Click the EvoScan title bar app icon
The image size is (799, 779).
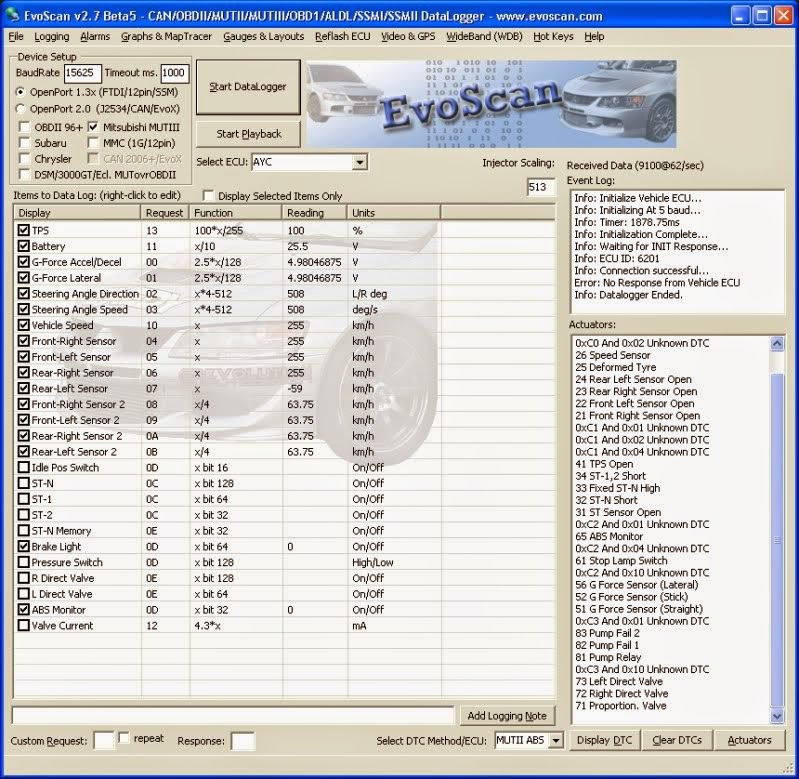(x=12, y=15)
